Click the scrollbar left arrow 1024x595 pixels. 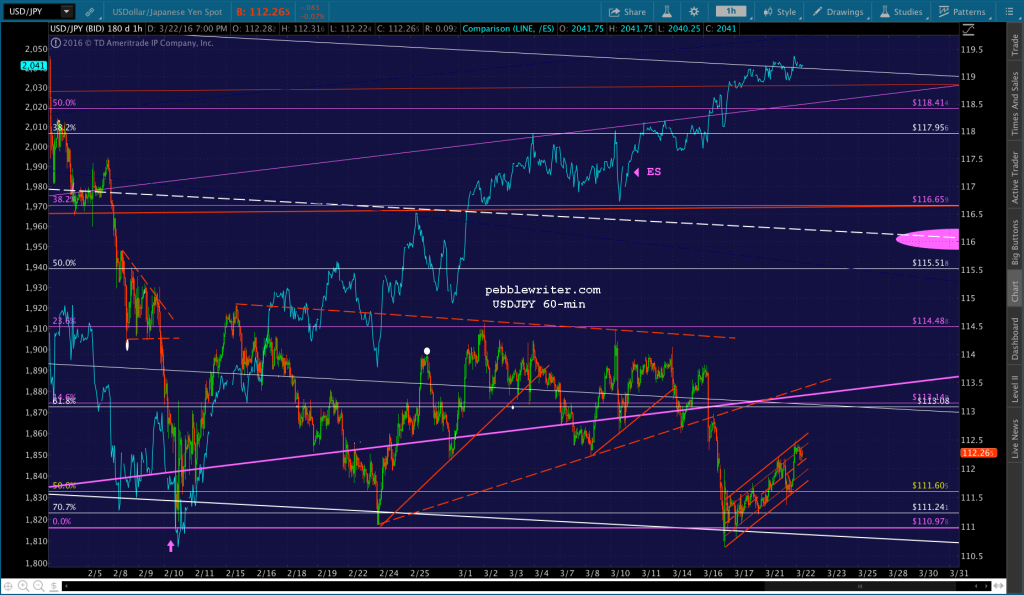tap(66, 586)
